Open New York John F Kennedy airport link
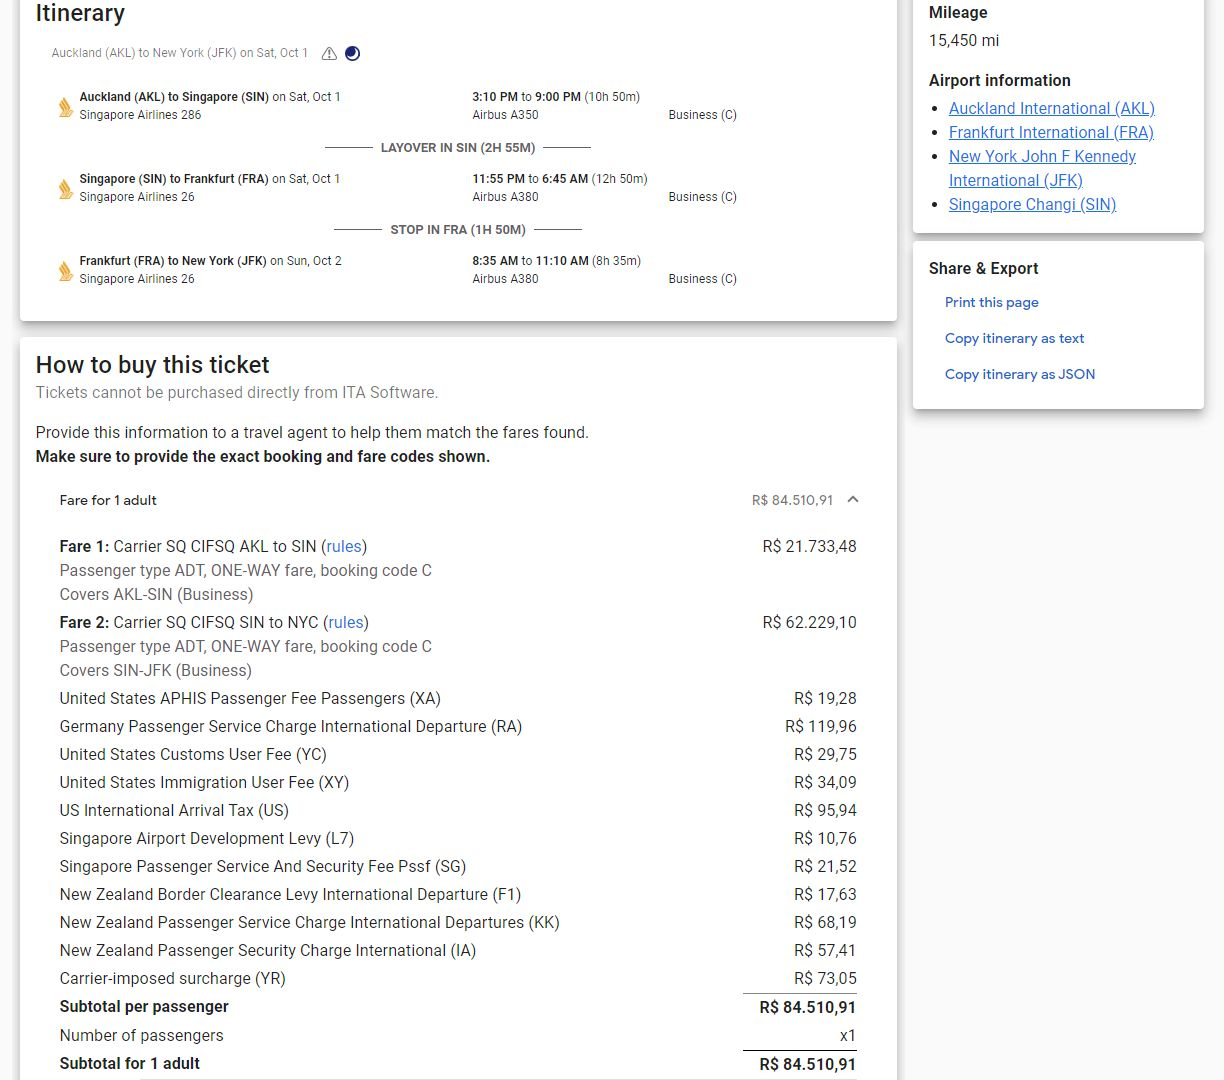Viewport: 1224px width, 1080px height. 1042,168
